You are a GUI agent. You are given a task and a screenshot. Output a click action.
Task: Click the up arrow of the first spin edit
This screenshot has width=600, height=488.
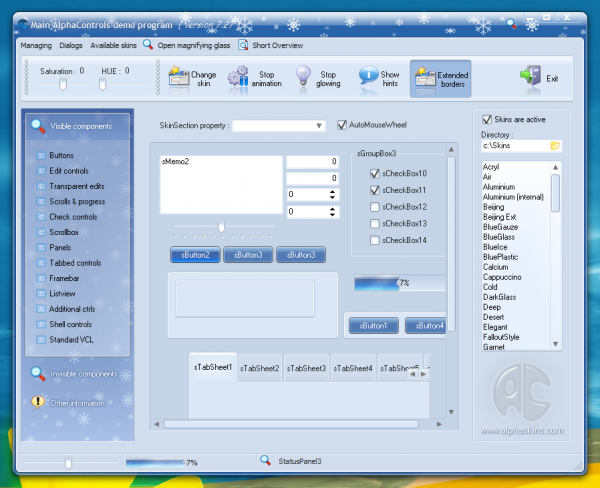click(x=332, y=192)
